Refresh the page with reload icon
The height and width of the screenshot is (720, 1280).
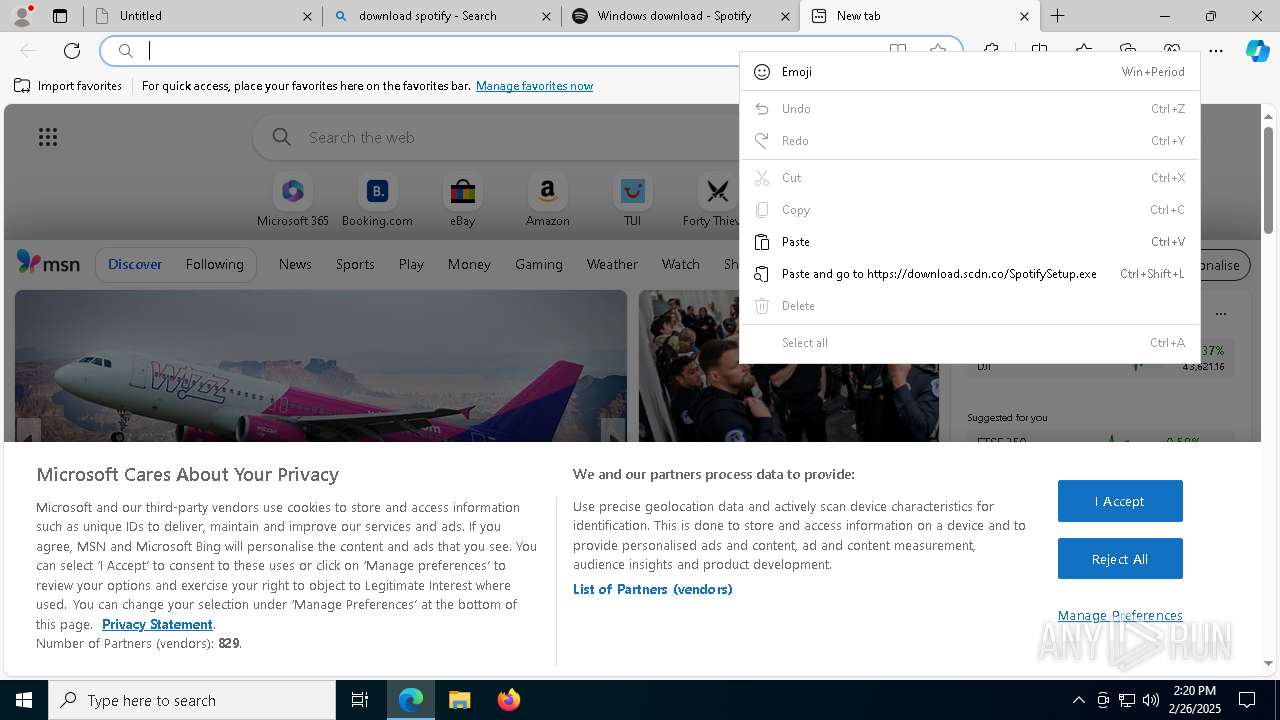[72, 51]
